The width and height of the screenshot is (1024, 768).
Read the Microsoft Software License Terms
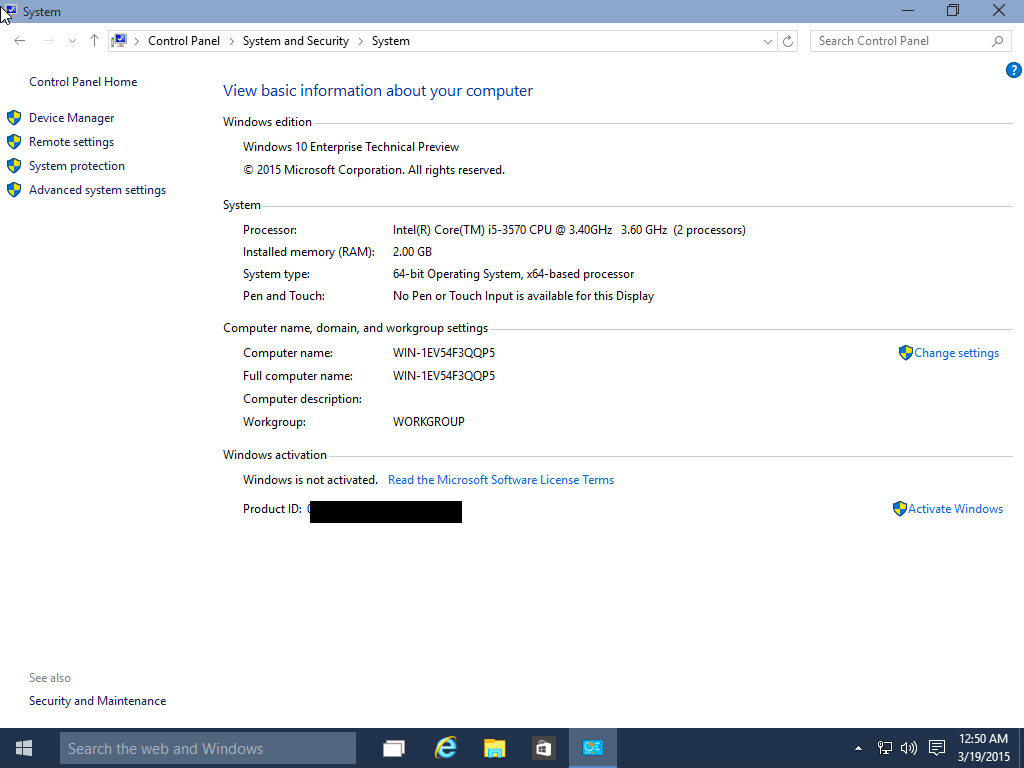501,480
